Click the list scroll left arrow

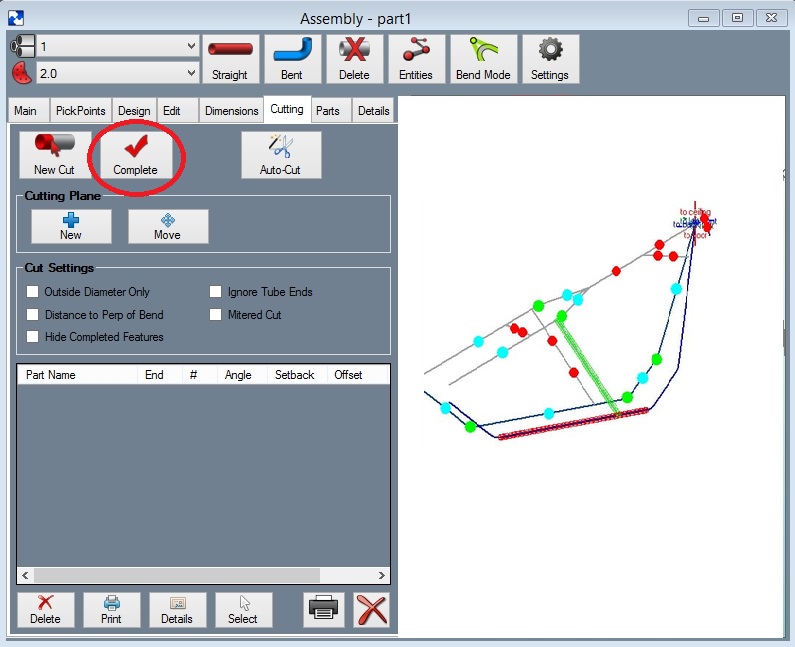[x=25, y=575]
